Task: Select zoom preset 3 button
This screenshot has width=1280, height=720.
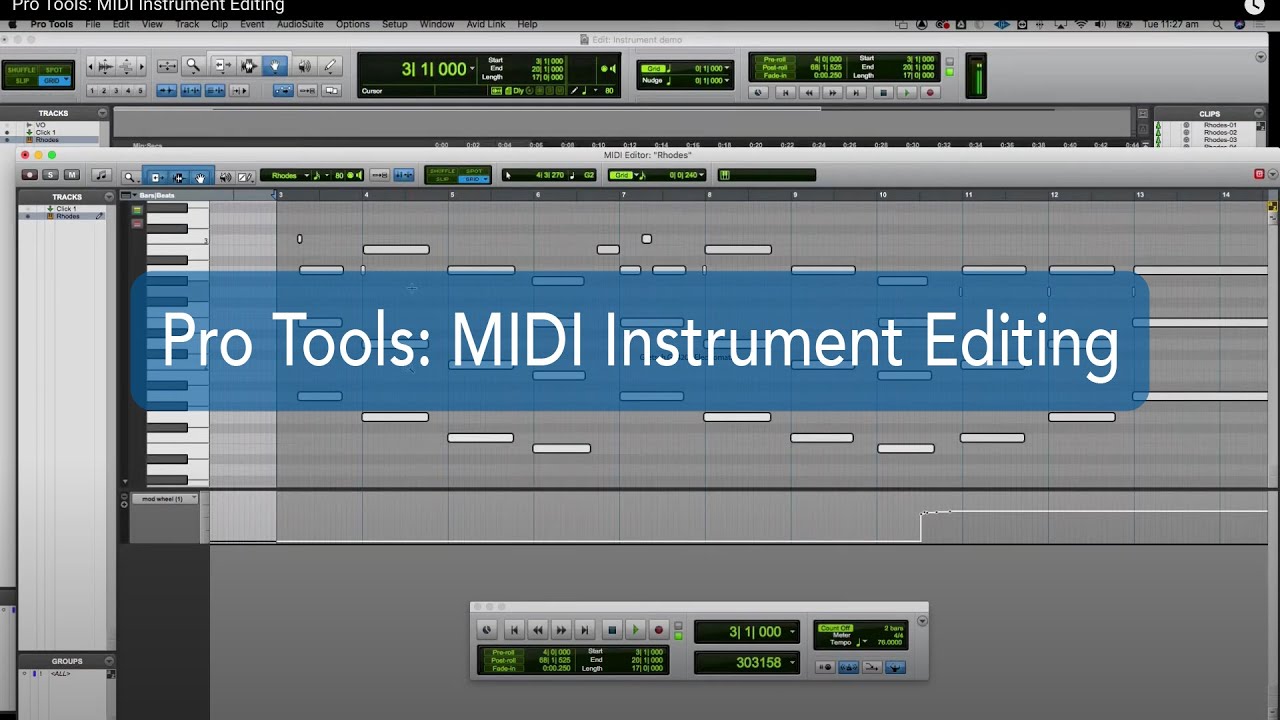Action: 116,91
